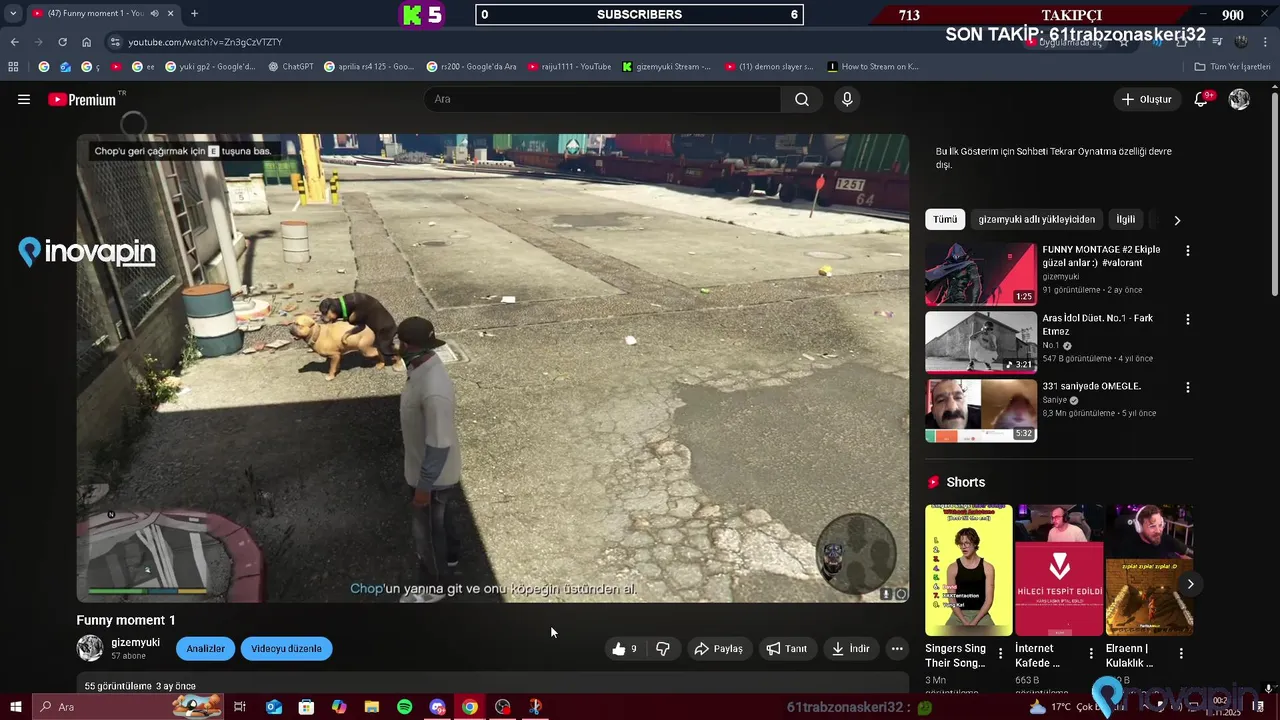Open raiju1111 - YouTube bookmark

coord(569,67)
